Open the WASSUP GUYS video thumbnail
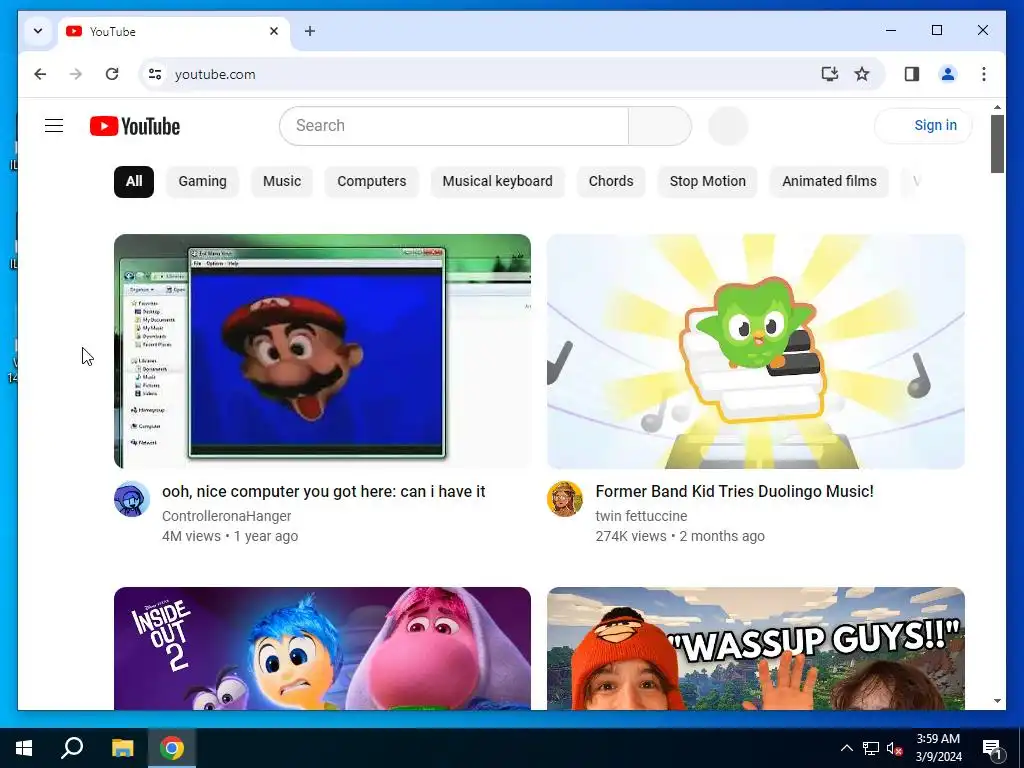1024x768 pixels. pyautogui.click(x=756, y=648)
